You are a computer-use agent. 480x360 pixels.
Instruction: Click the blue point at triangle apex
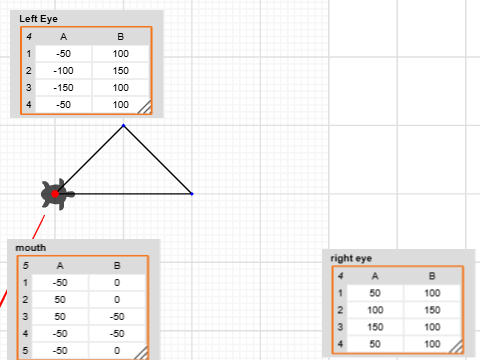124,126
